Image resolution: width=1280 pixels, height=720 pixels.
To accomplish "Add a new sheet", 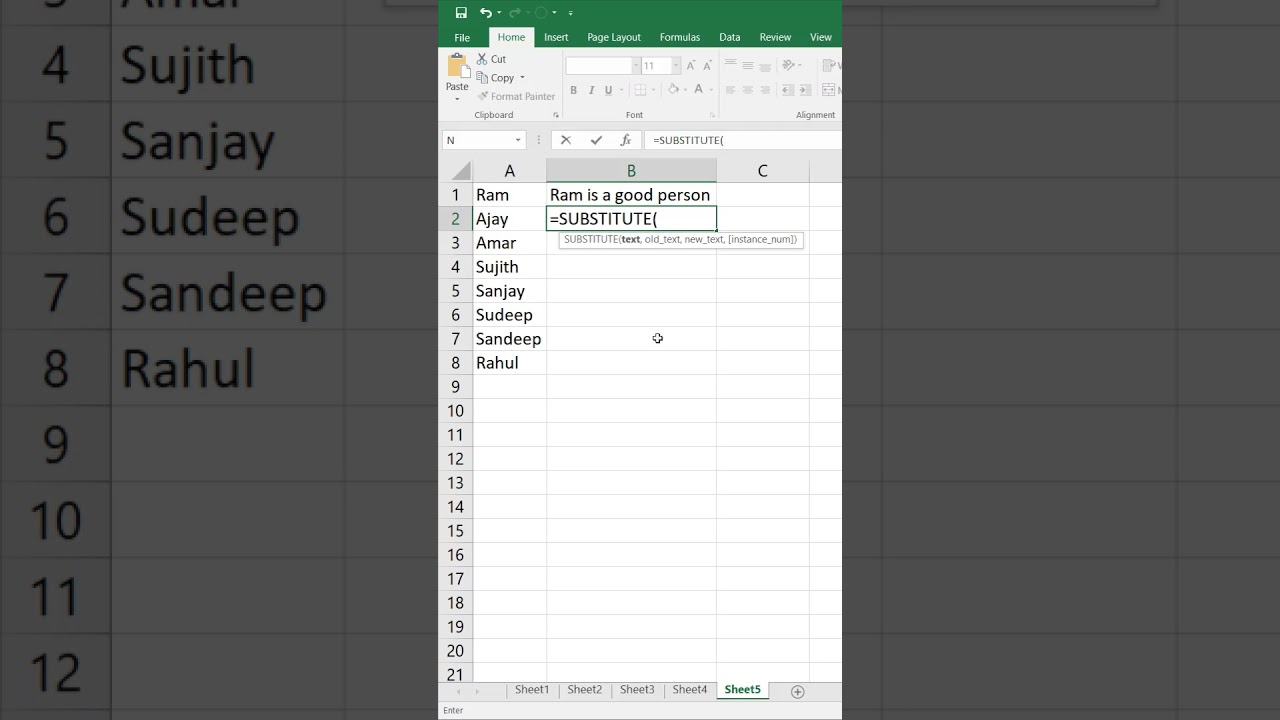I will 797,691.
